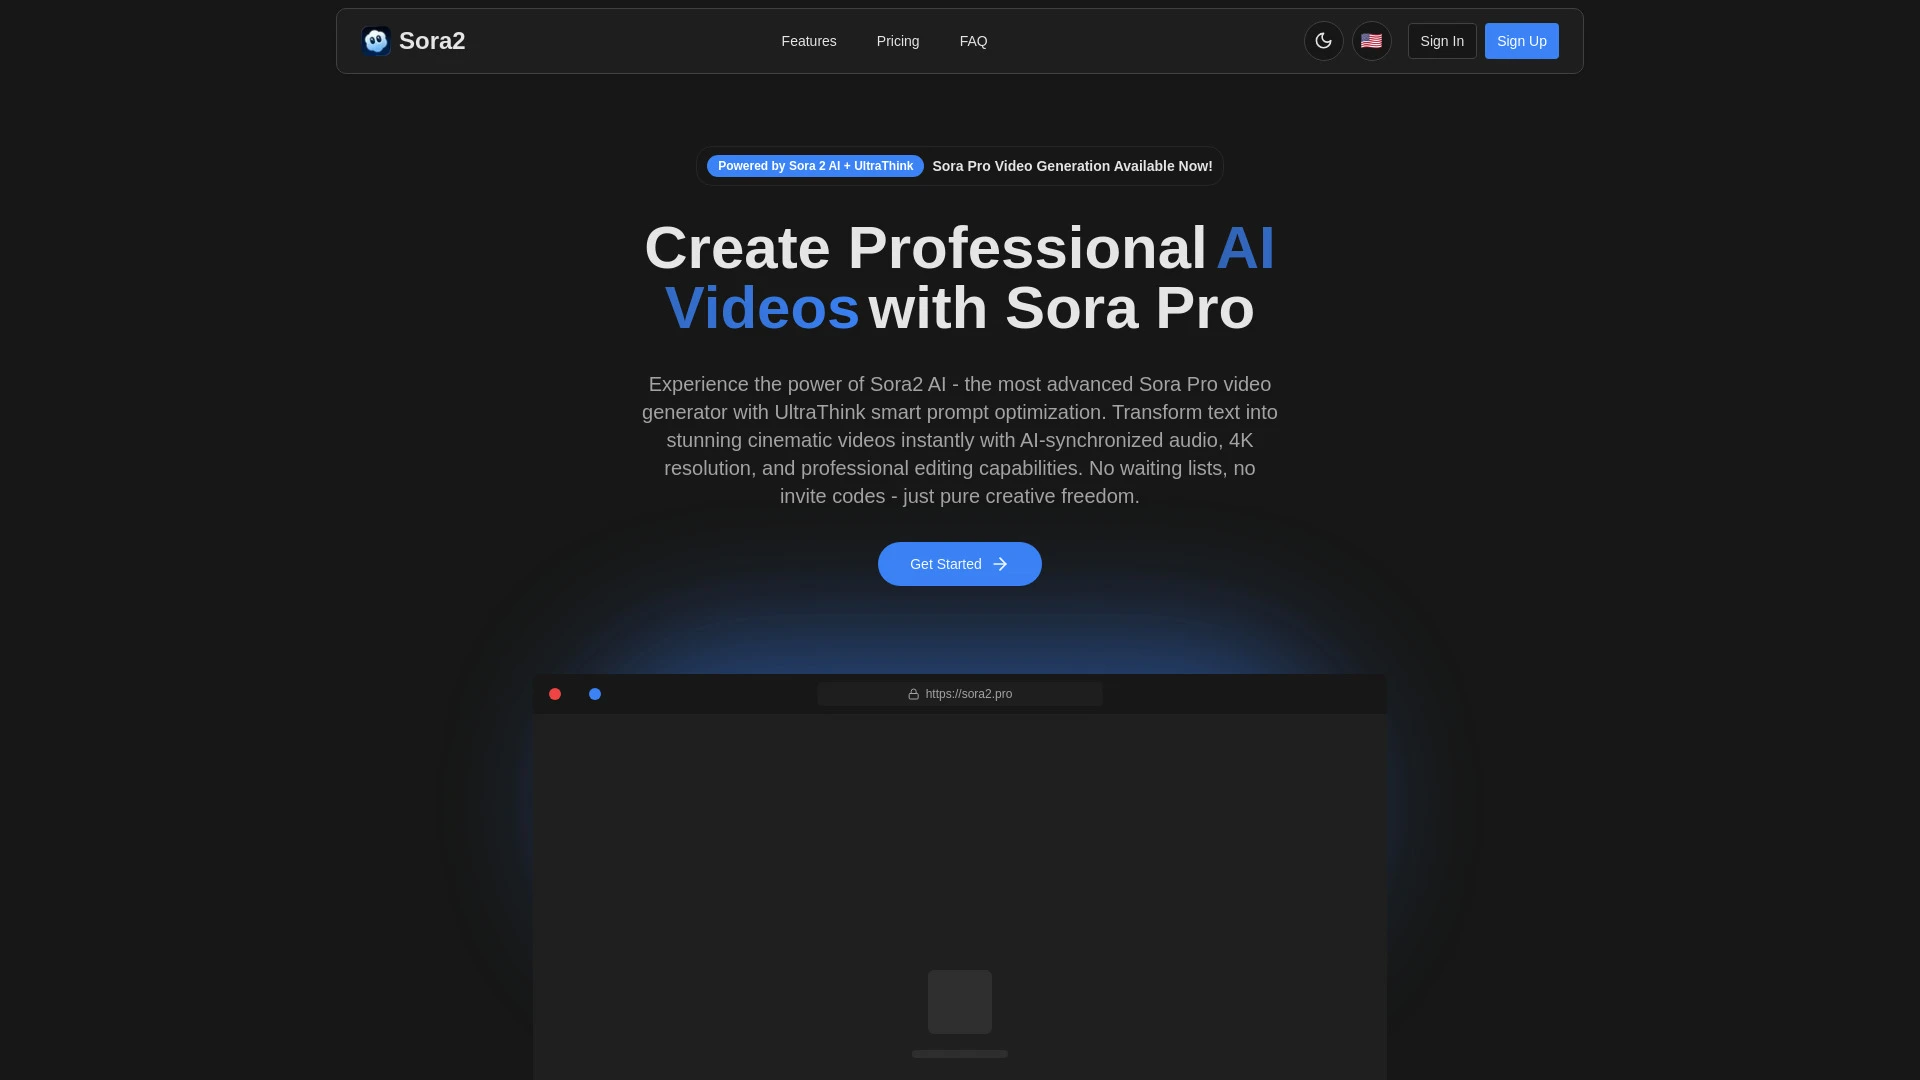This screenshot has height=1080, width=1920.
Task: Click the Sign Up button
Action: (1521, 41)
